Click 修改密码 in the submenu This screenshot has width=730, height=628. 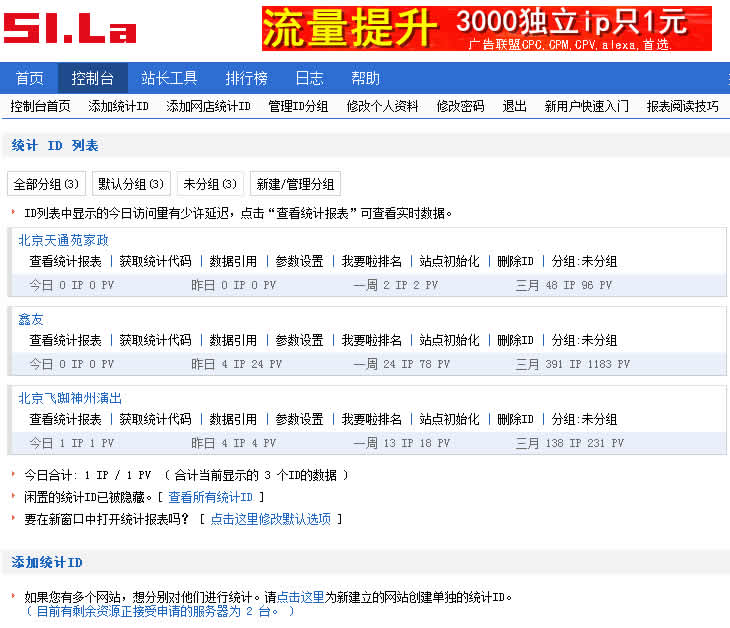pyautogui.click(x=460, y=106)
